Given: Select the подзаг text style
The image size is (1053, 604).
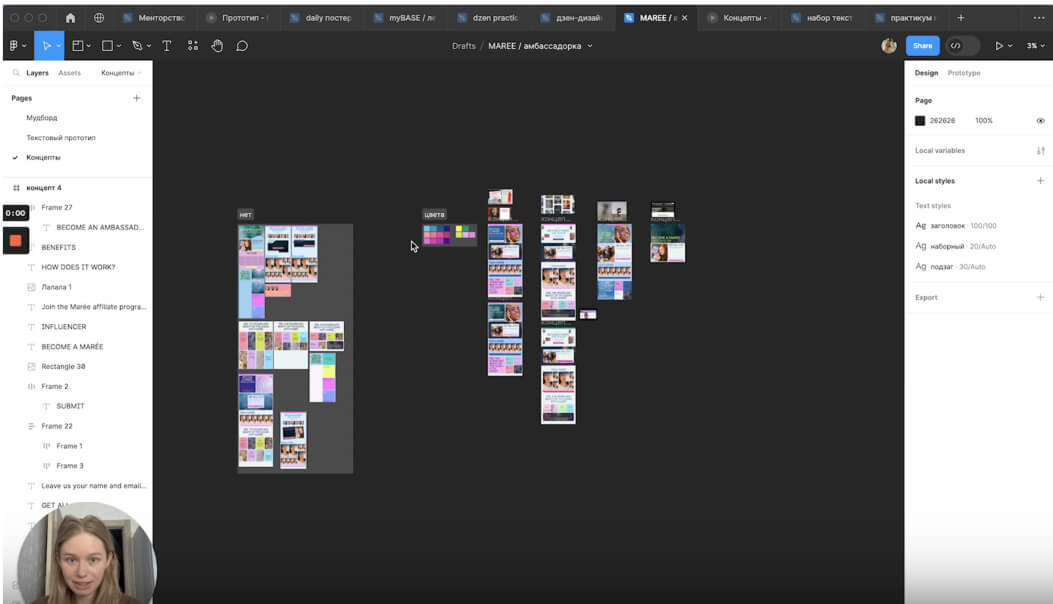Looking at the screenshot, I should [950, 267].
